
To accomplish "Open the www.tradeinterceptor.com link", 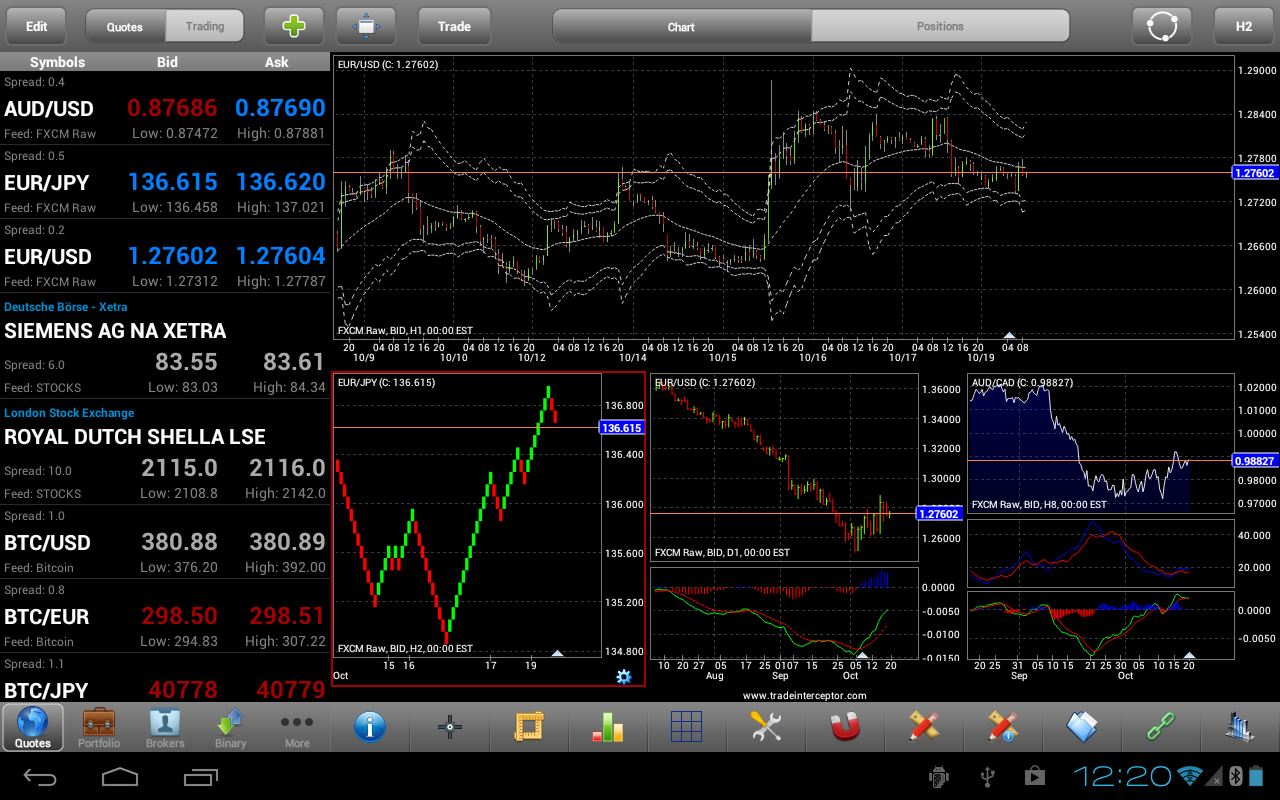I will coord(804,695).
